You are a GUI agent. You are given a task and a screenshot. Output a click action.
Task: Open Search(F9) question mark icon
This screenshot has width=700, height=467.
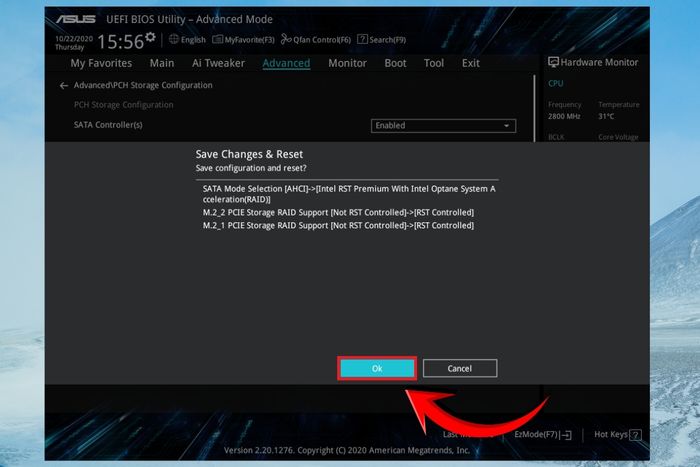[362, 39]
